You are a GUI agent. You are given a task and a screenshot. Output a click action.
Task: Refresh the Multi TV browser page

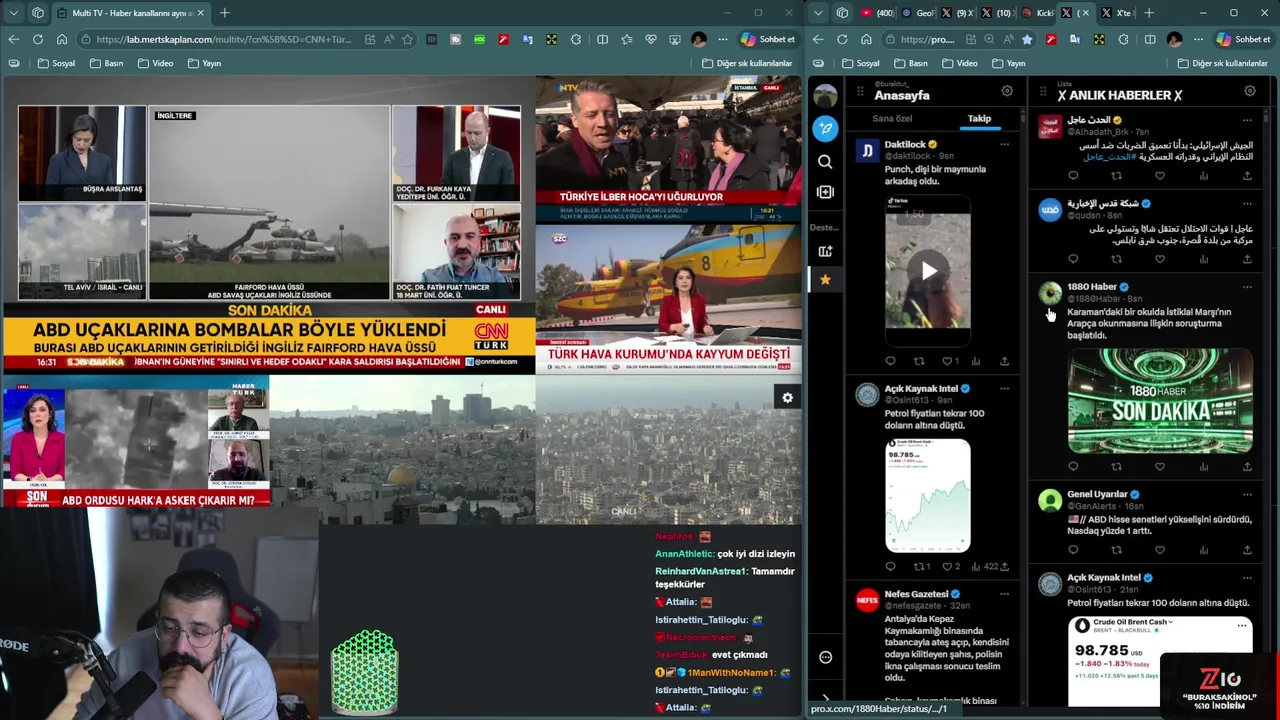click(x=37, y=39)
